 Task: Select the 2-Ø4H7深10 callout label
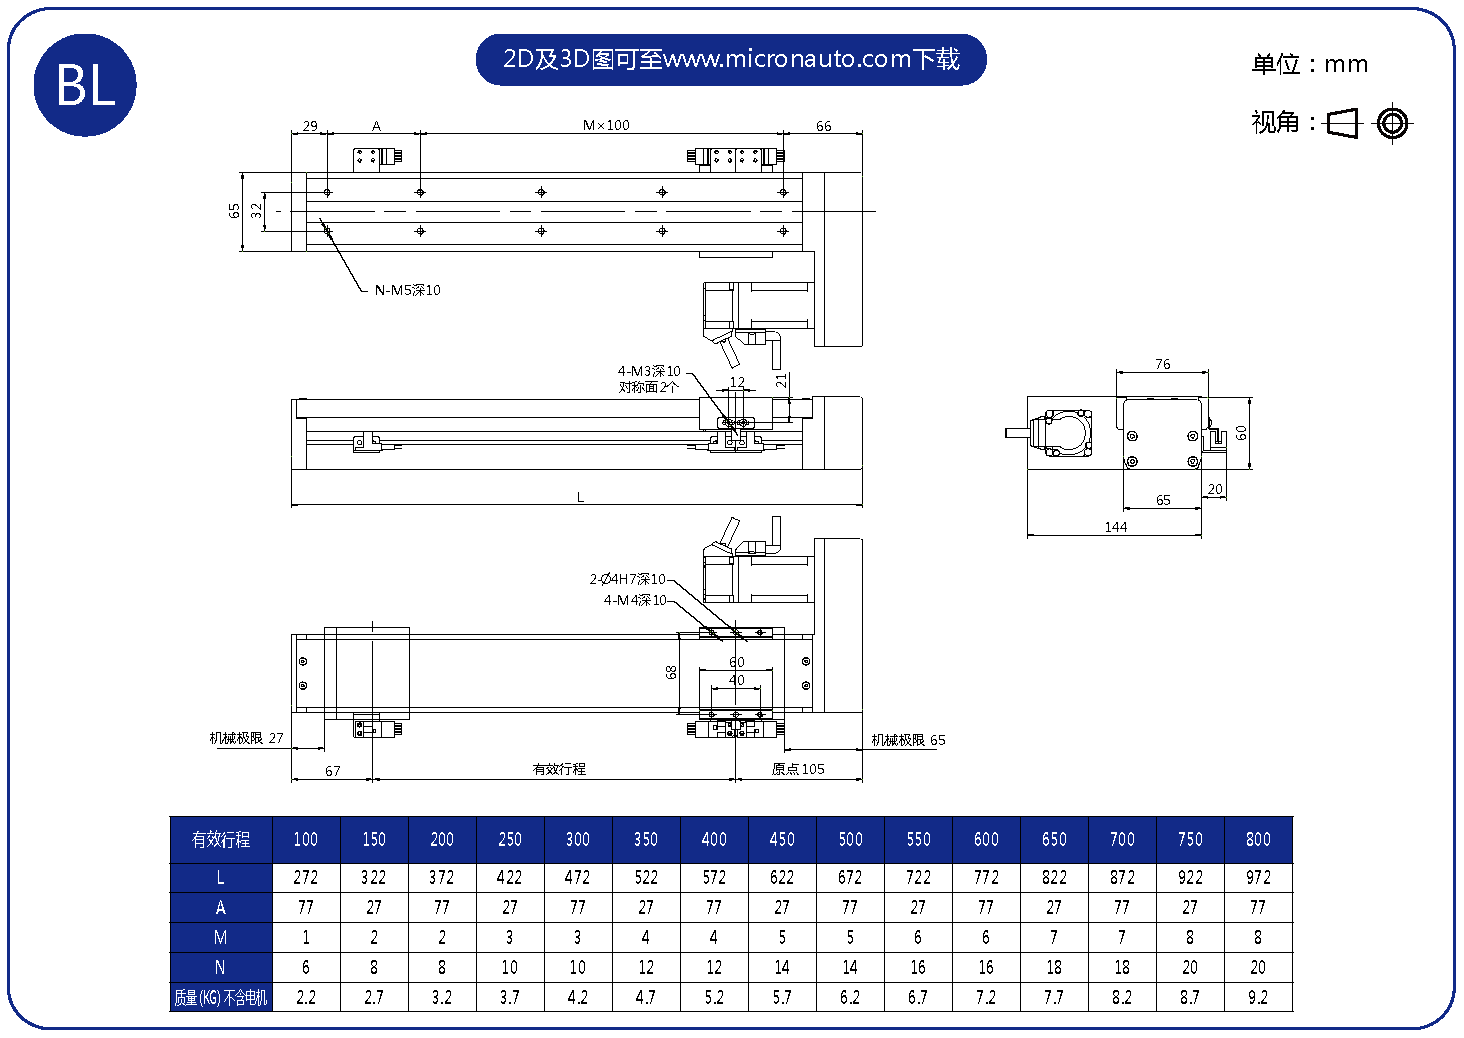coord(627,579)
